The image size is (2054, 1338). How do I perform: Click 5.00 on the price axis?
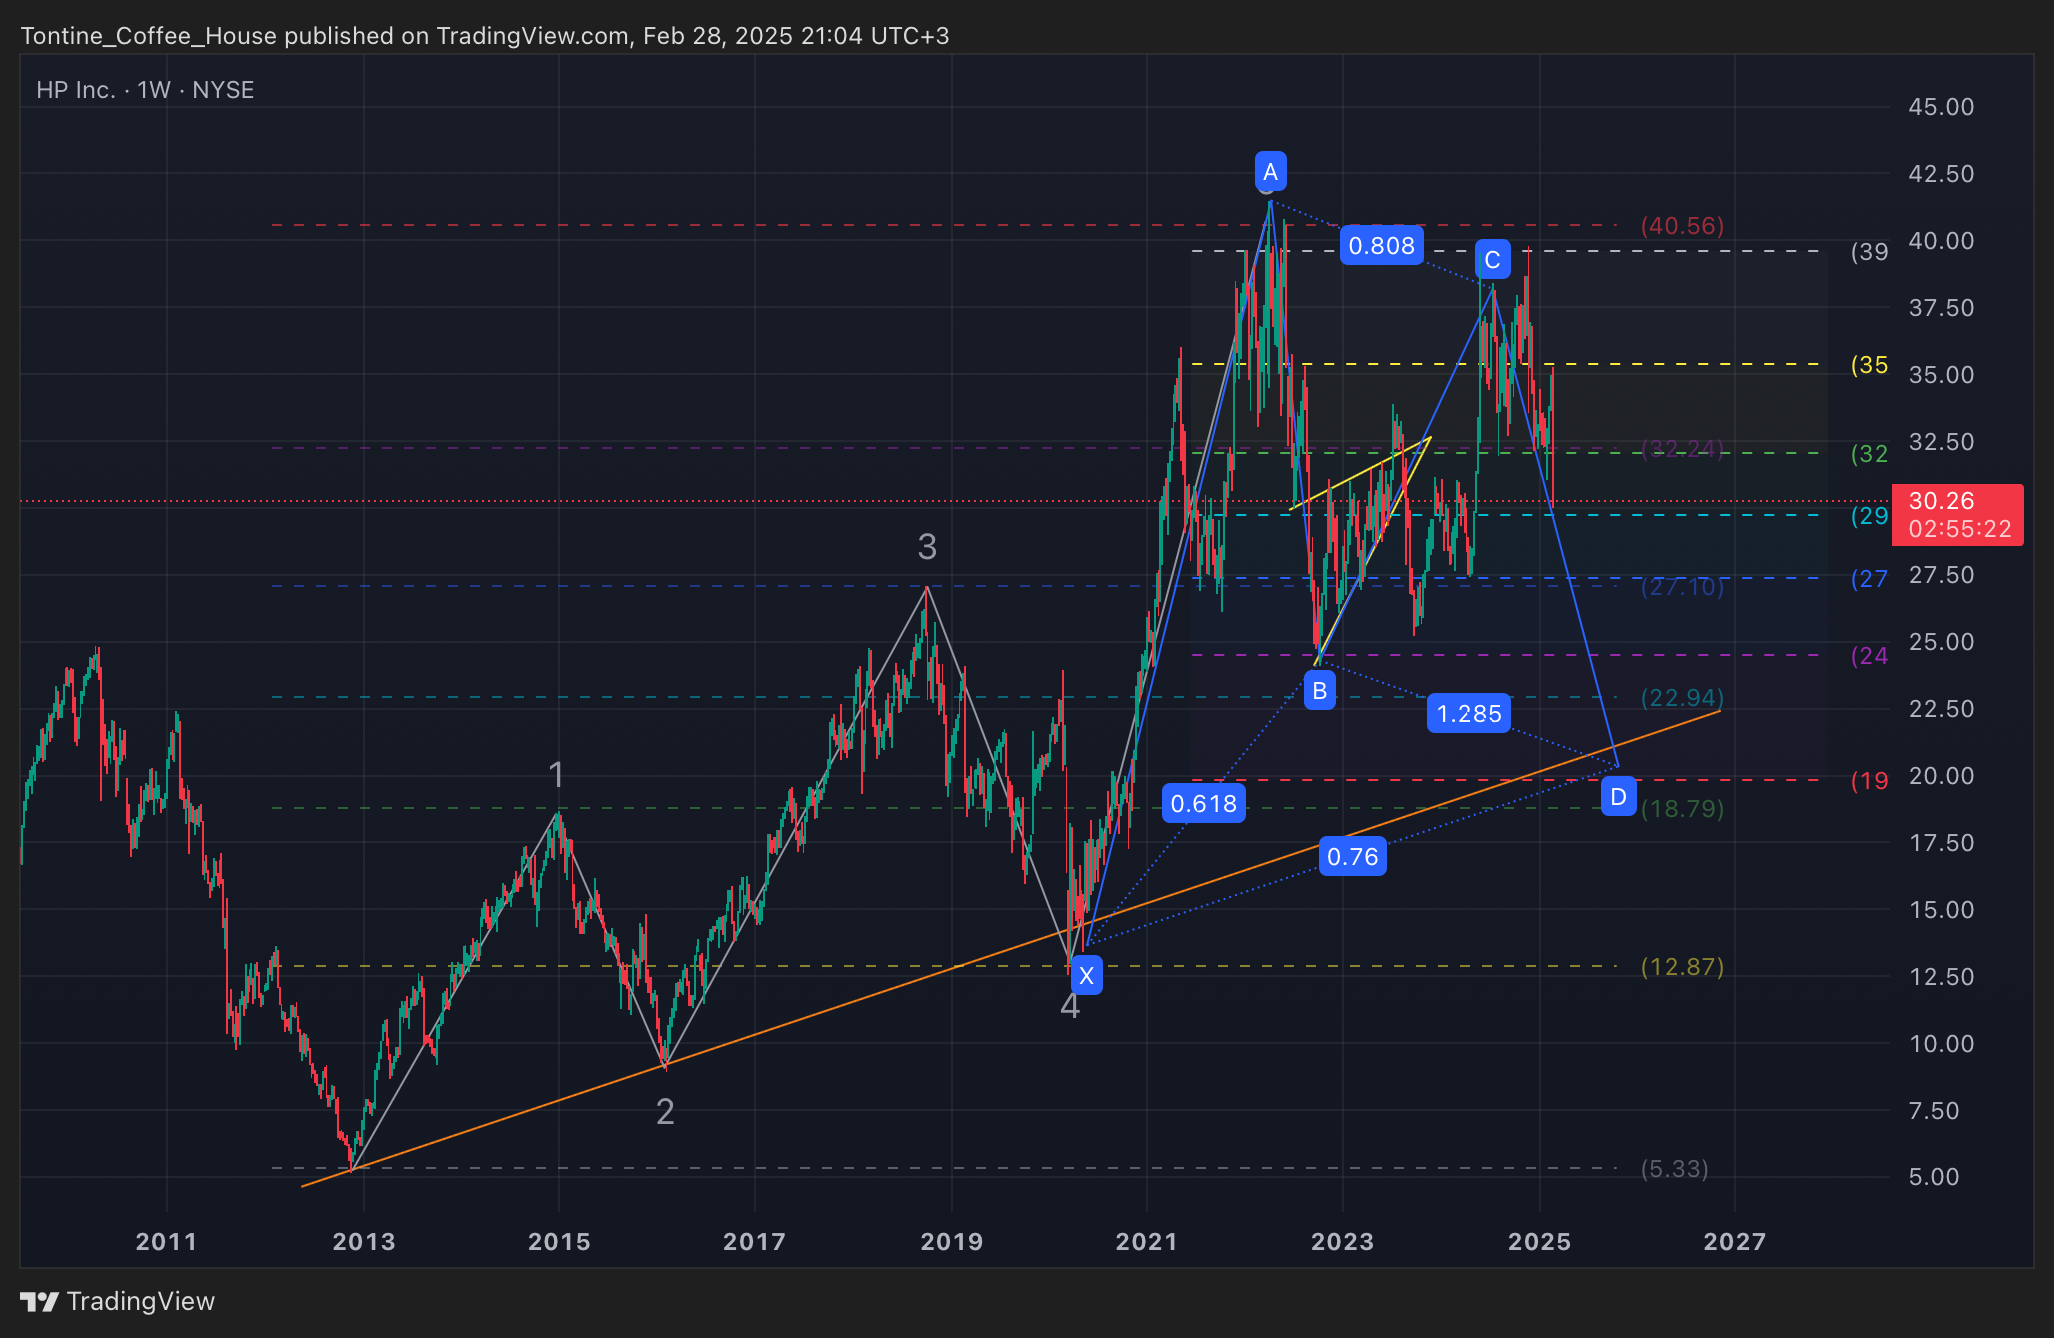1934,1177
